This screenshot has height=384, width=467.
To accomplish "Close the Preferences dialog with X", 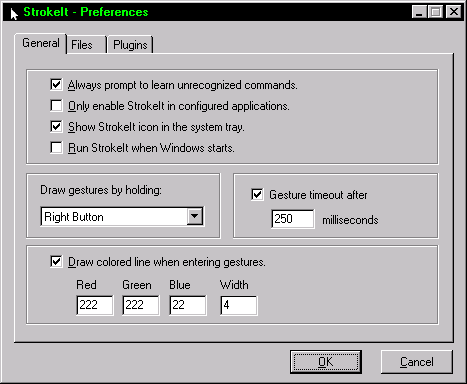I will [454, 12].
